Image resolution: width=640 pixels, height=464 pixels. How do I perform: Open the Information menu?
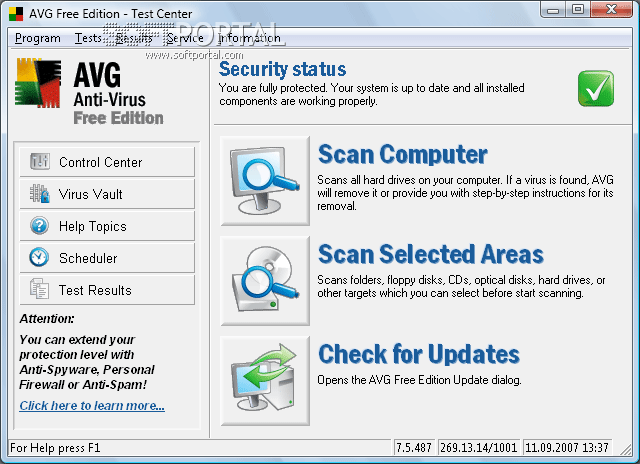[x=249, y=38]
